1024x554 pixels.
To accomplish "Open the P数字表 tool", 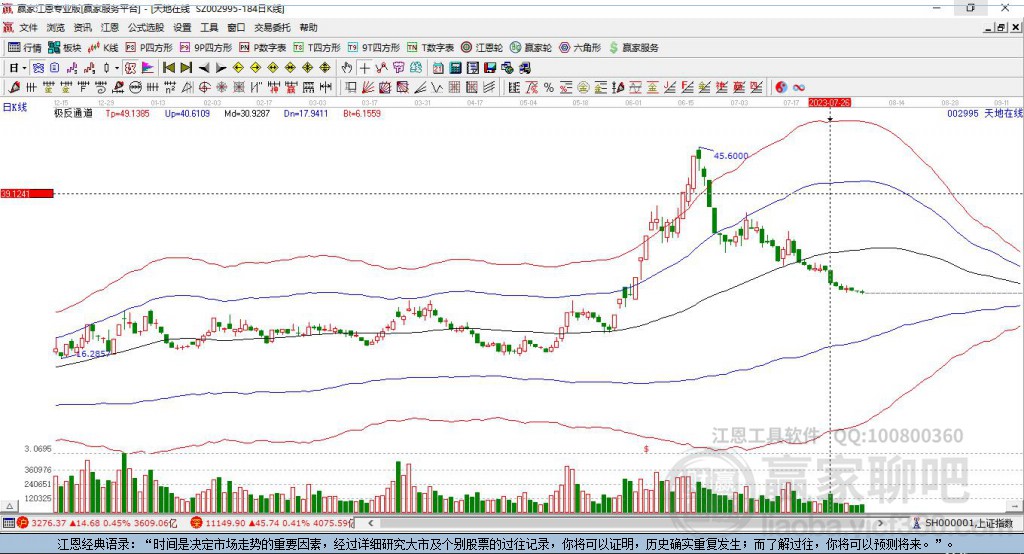I will 263,48.
